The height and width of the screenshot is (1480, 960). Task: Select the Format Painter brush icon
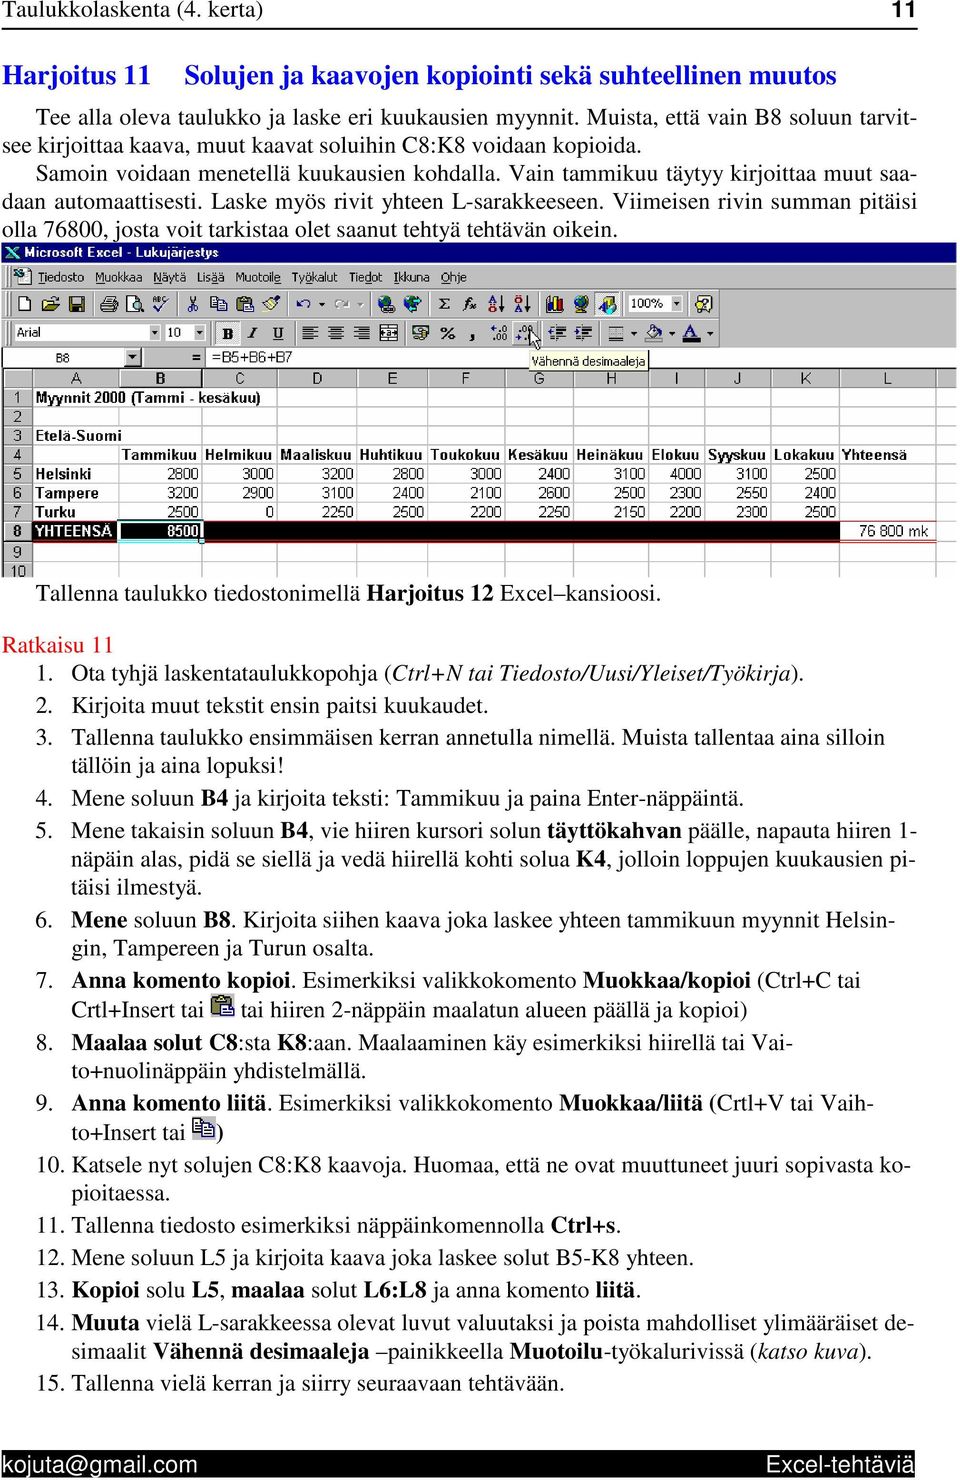tap(270, 304)
